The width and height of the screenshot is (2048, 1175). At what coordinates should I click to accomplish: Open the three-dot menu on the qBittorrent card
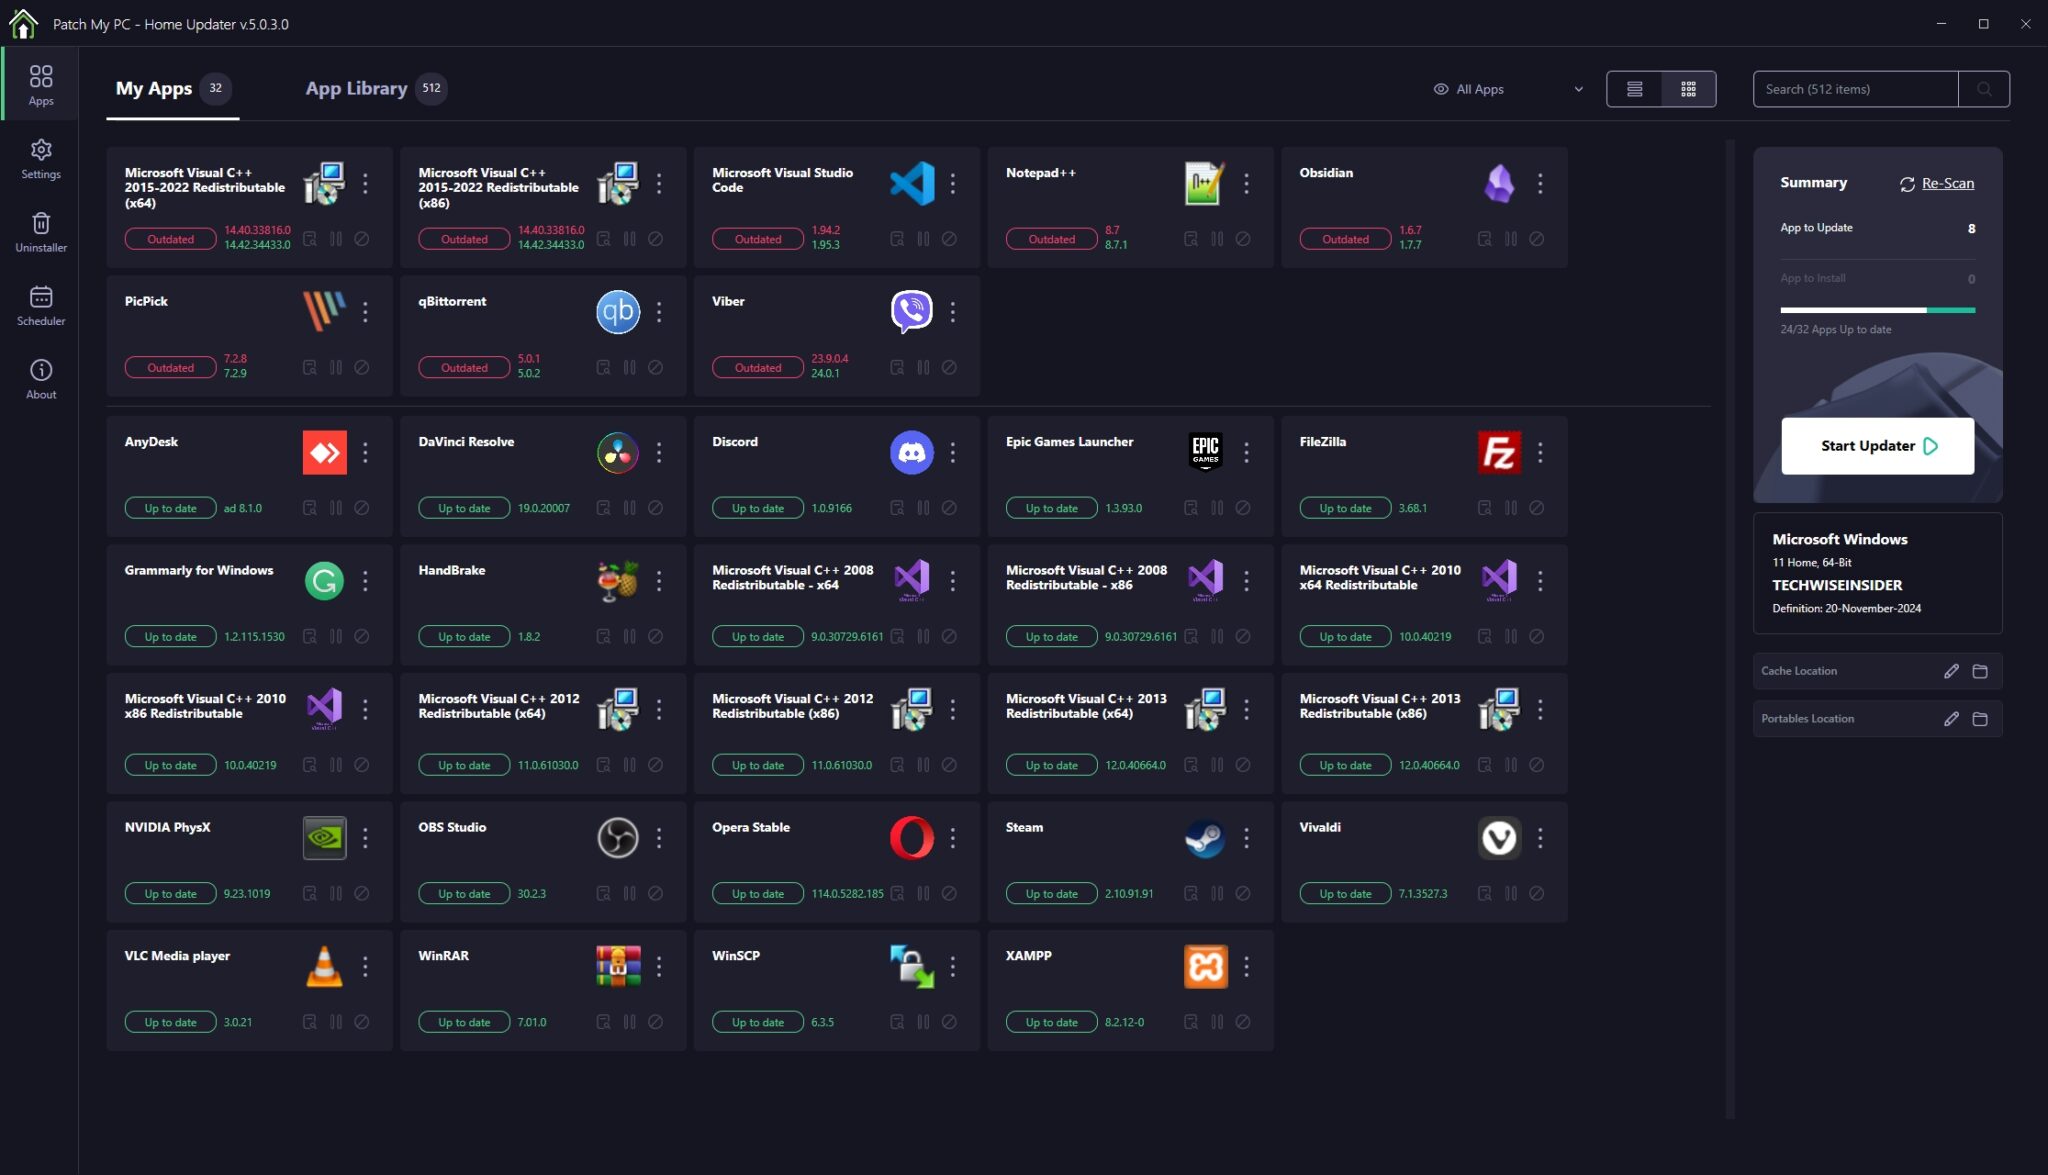[x=659, y=312]
